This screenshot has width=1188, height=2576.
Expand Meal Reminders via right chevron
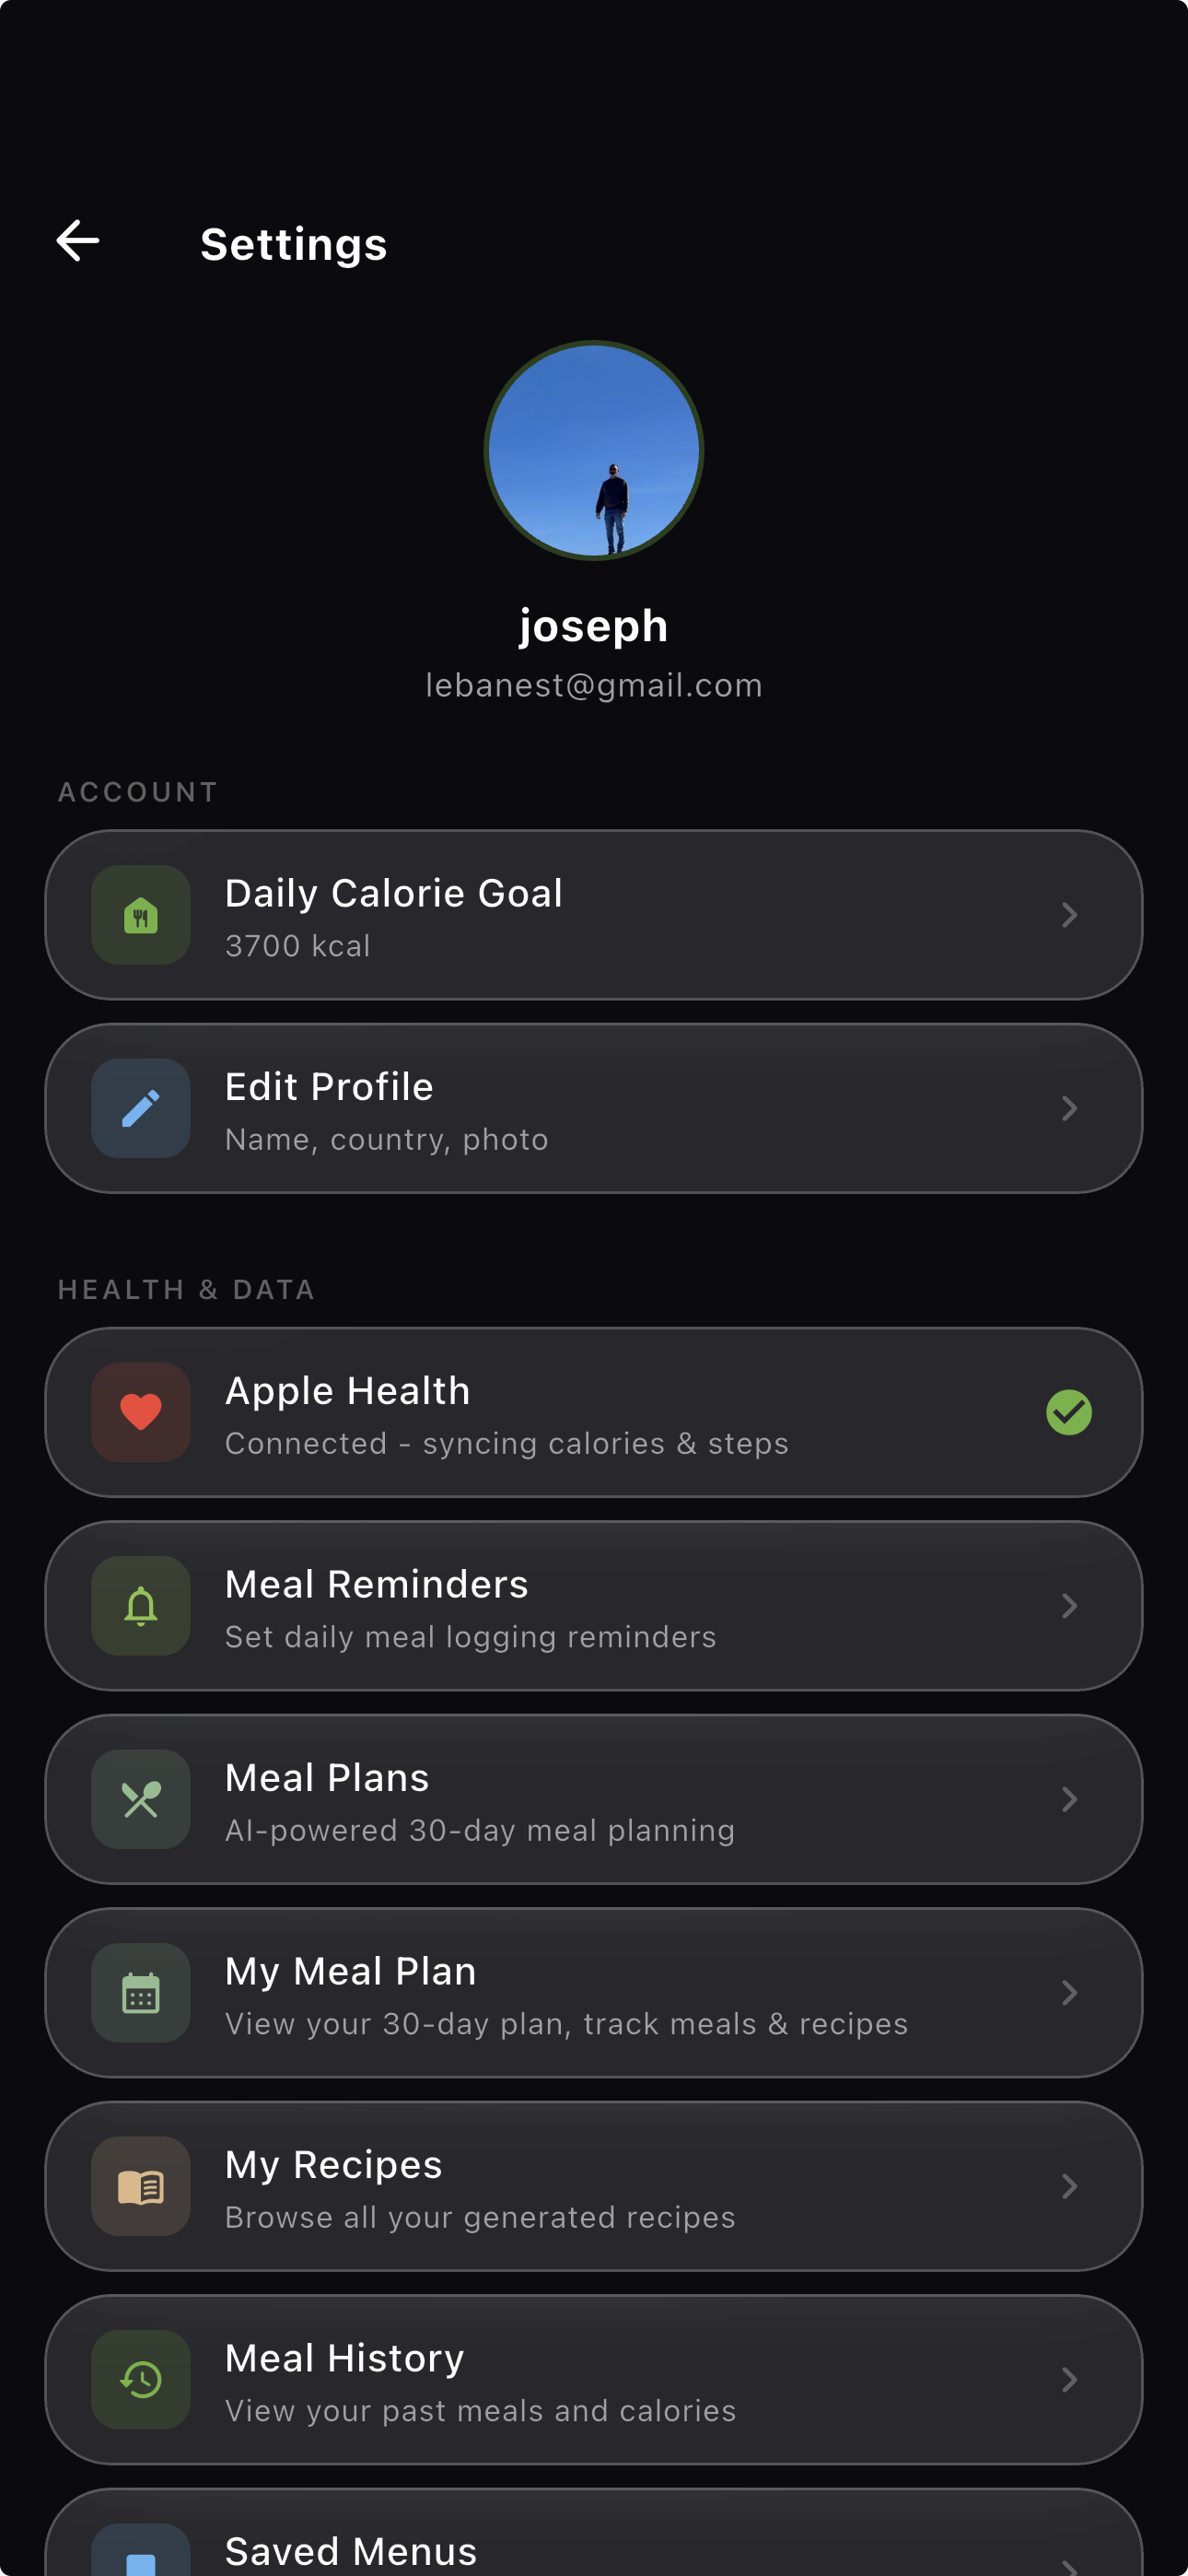(x=1068, y=1606)
